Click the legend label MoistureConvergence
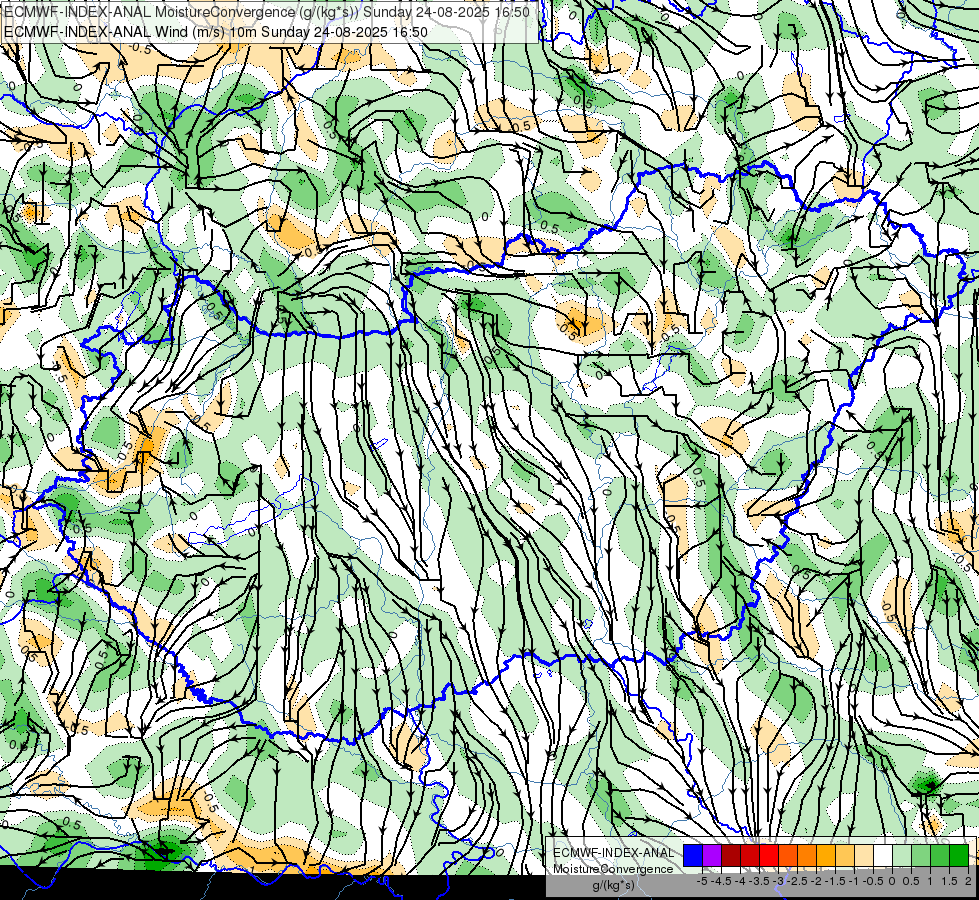Viewport: 979px width, 900px height. [x=613, y=869]
